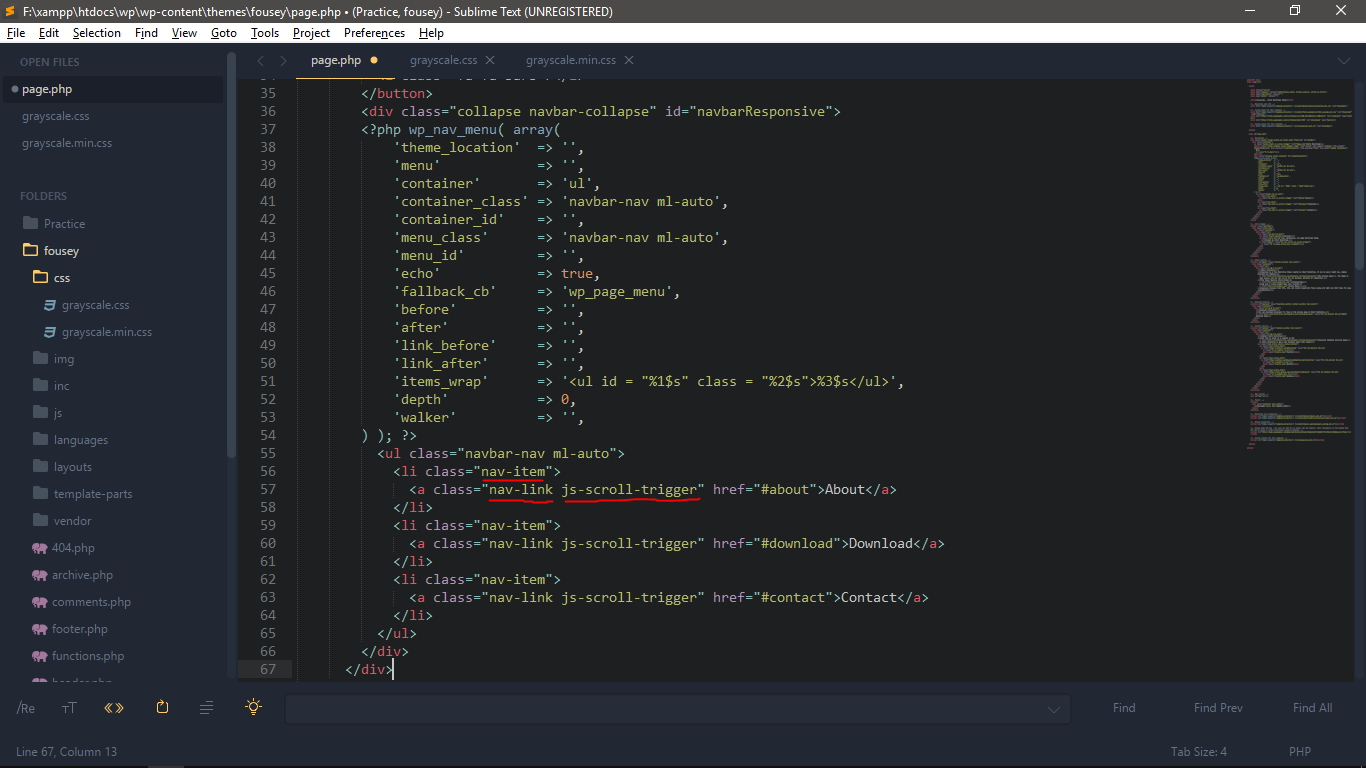Toggle in selection search option
1366x768 pixels.
207,708
